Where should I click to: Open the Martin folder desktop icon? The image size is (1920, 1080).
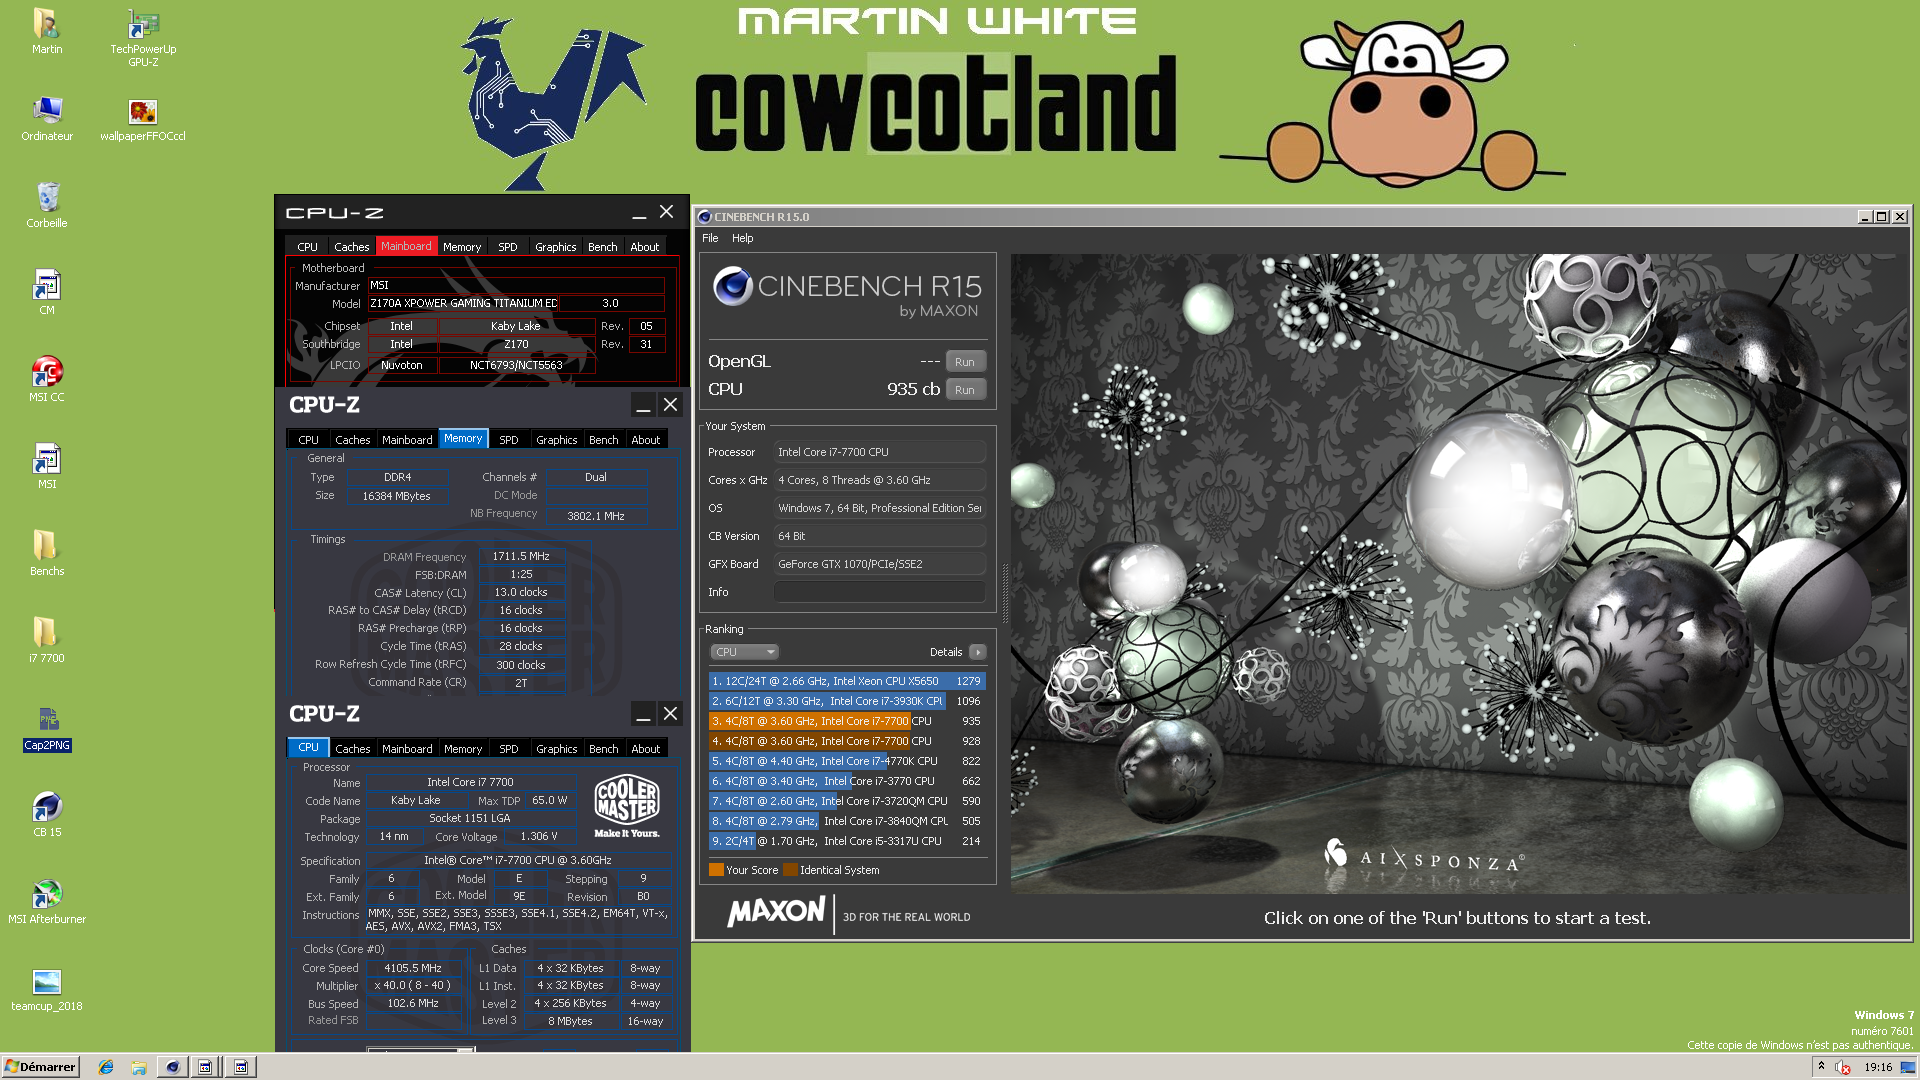(x=46, y=31)
